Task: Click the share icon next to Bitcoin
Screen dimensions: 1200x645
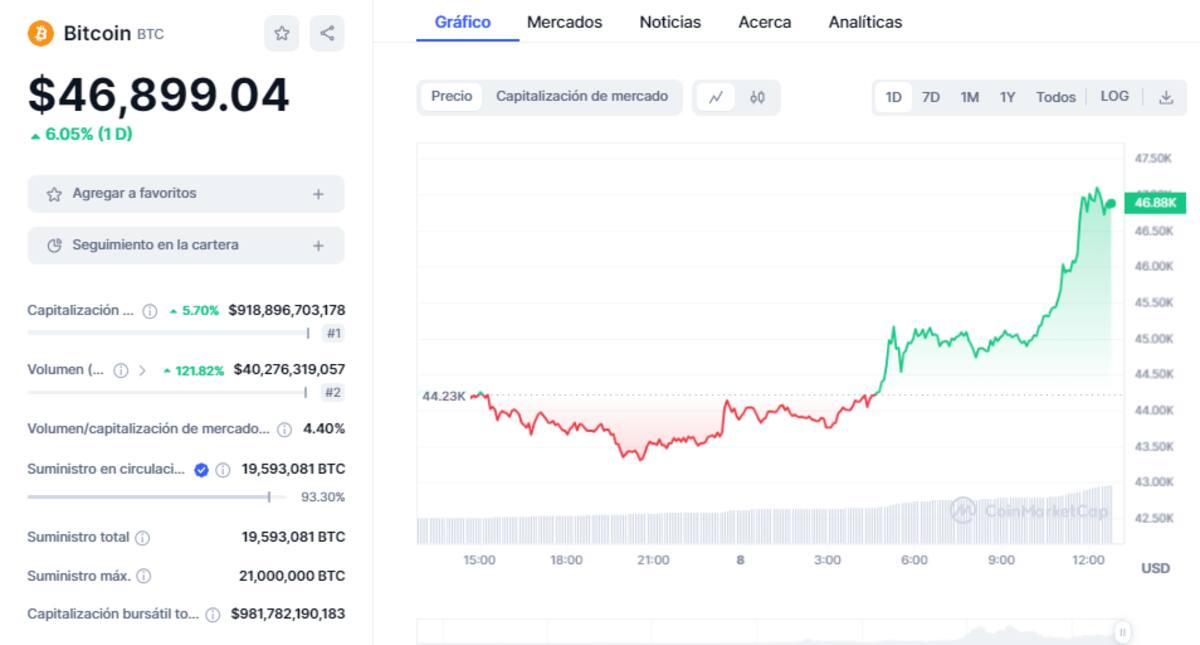Action: (x=327, y=34)
